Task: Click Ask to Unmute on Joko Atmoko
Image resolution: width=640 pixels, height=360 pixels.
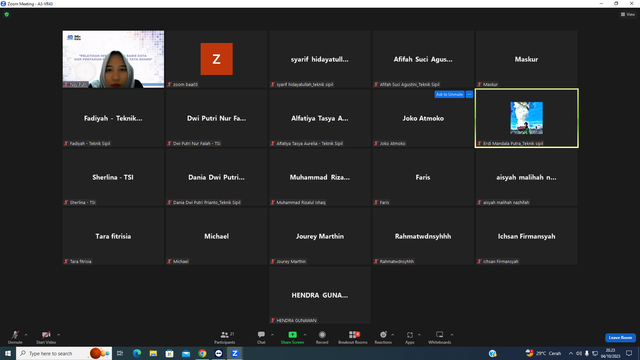Action: click(449, 94)
